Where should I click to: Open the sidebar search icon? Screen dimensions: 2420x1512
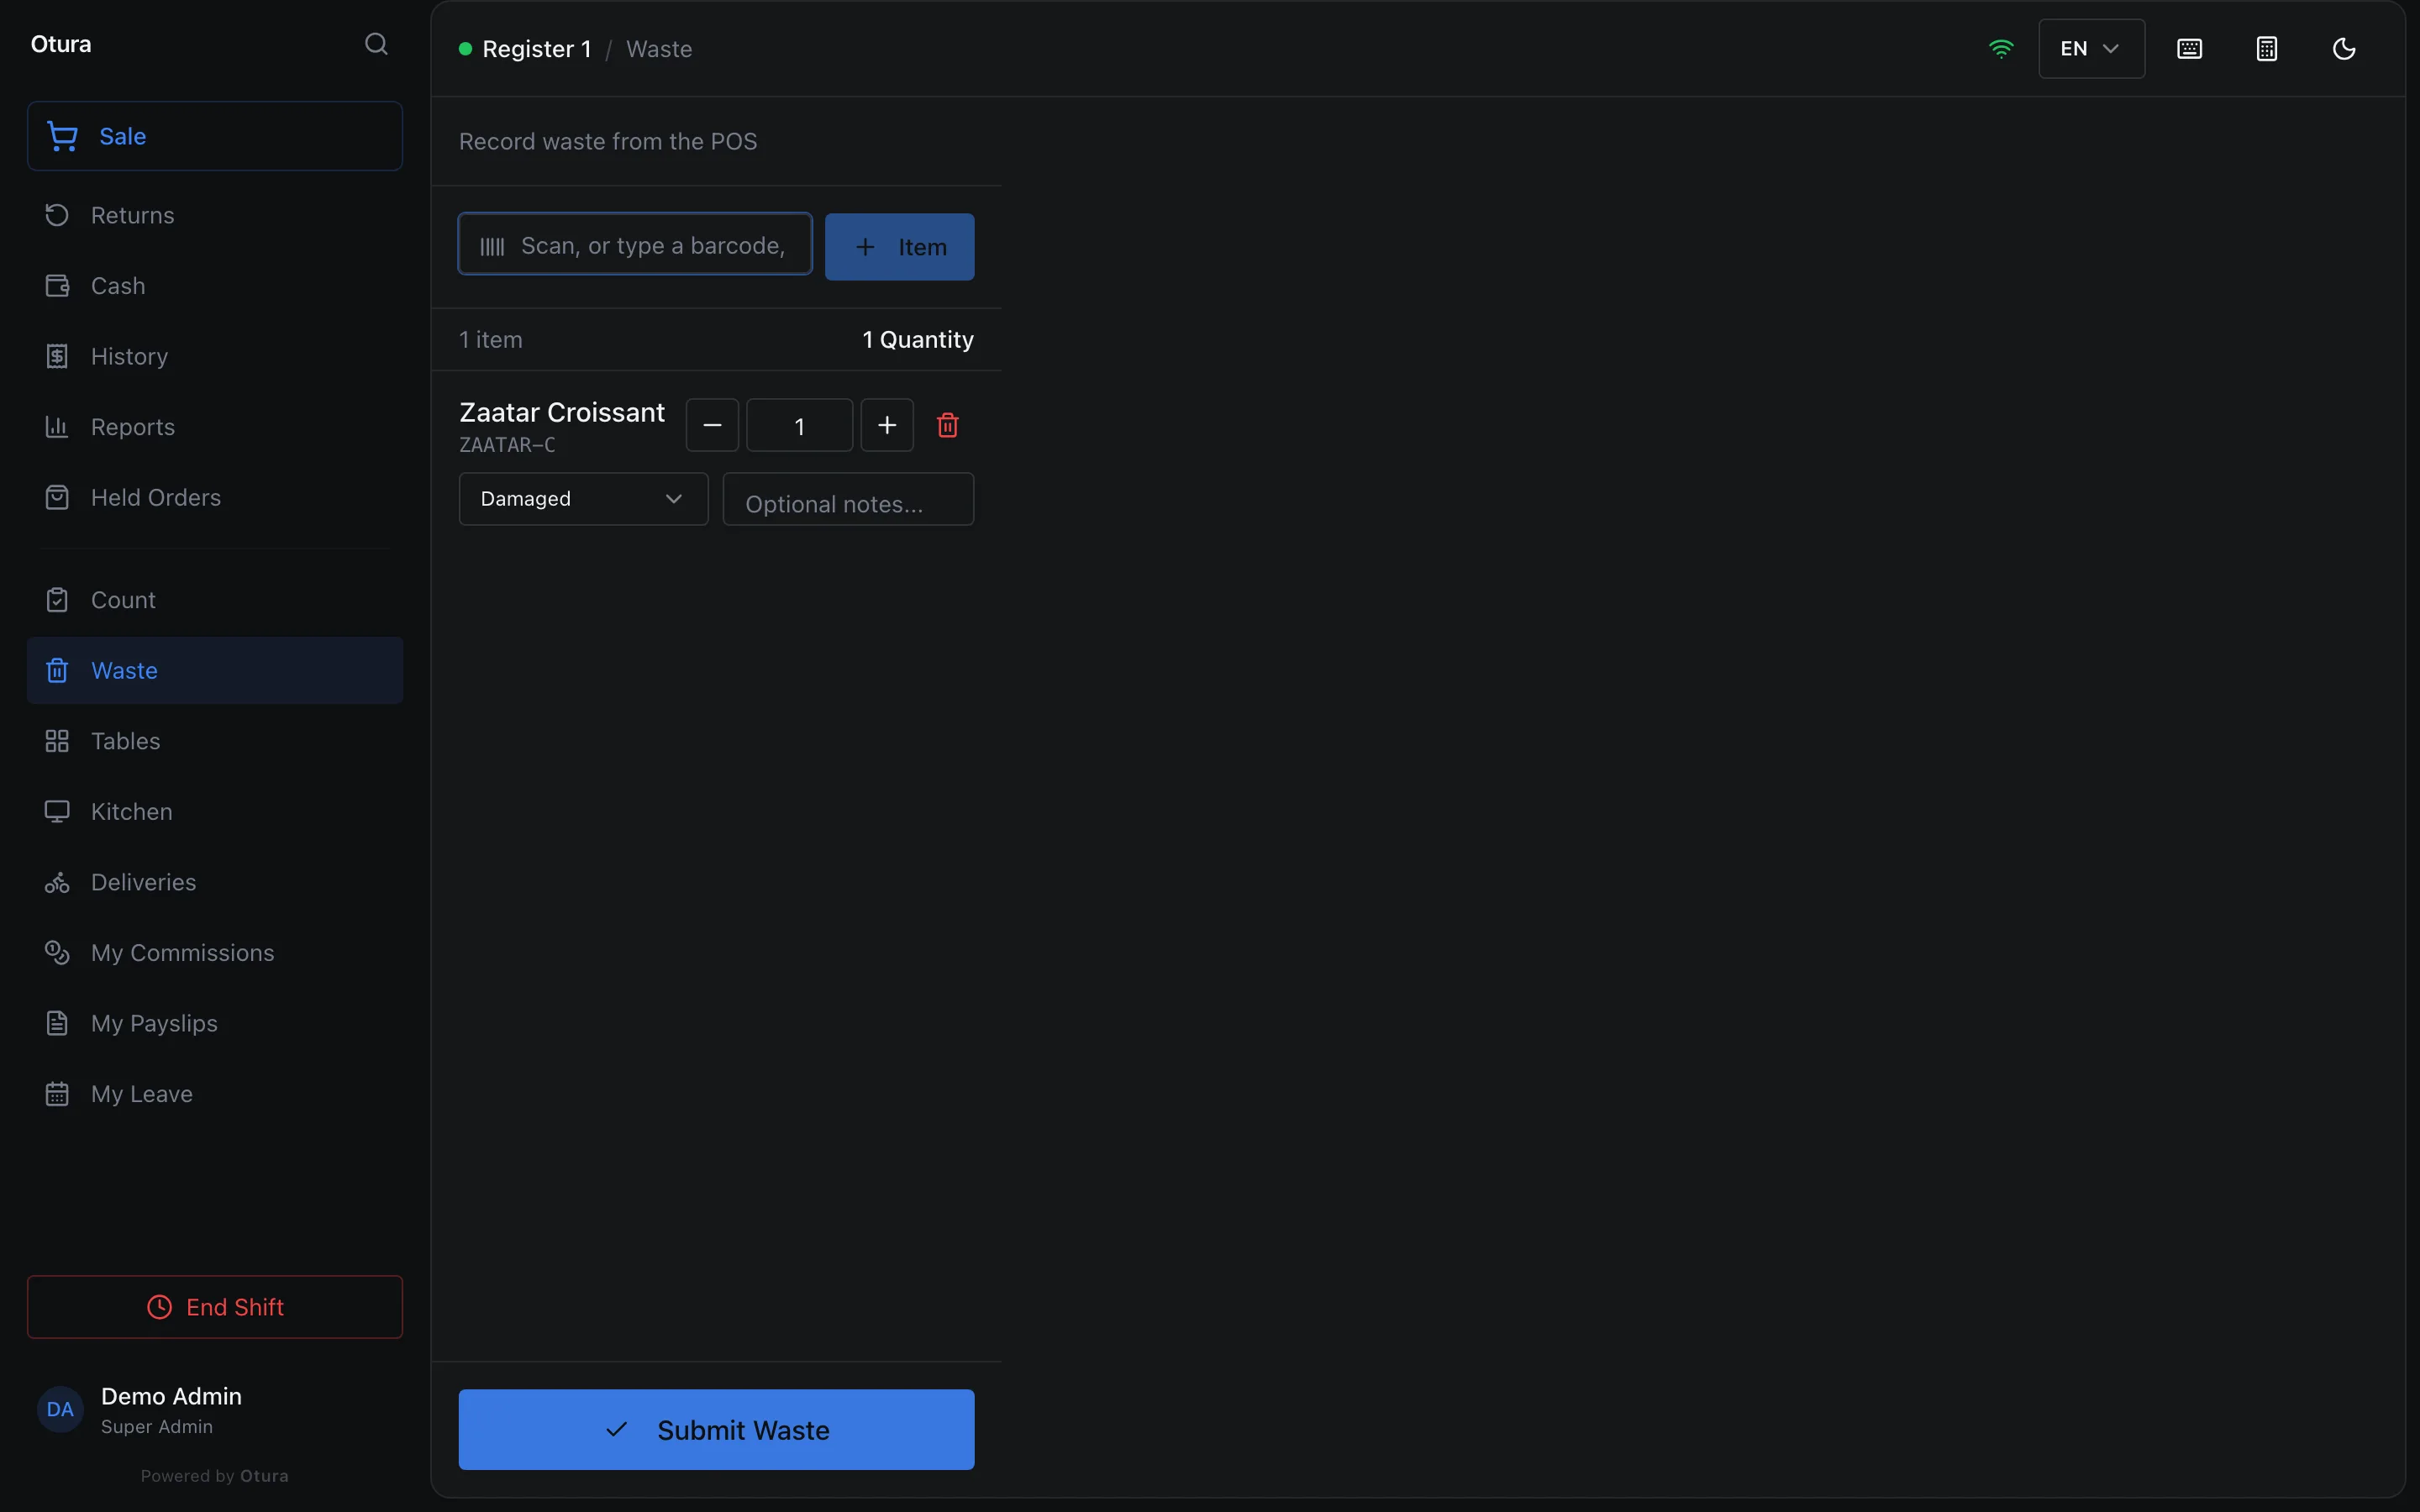(376, 44)
